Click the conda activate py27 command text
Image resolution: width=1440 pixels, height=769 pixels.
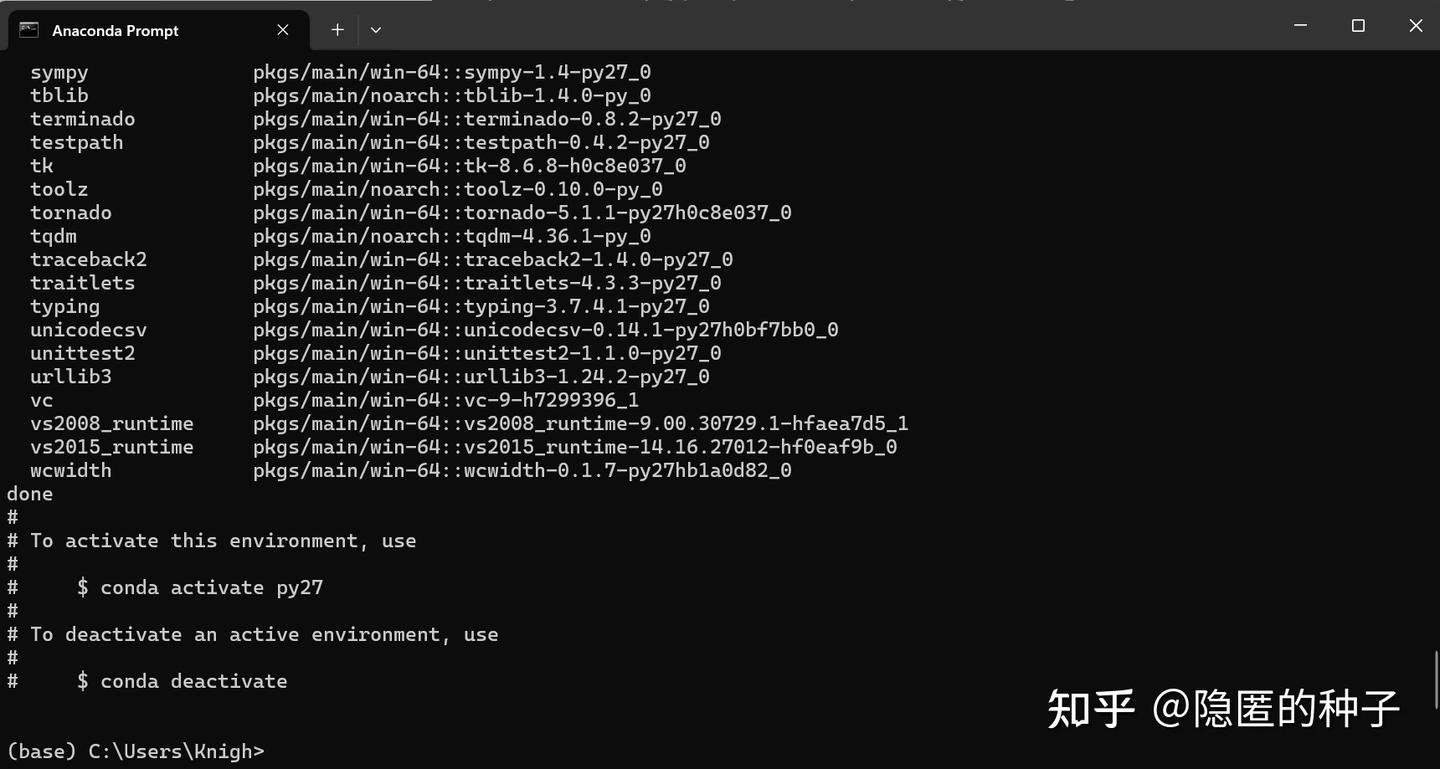click(210, 587)
